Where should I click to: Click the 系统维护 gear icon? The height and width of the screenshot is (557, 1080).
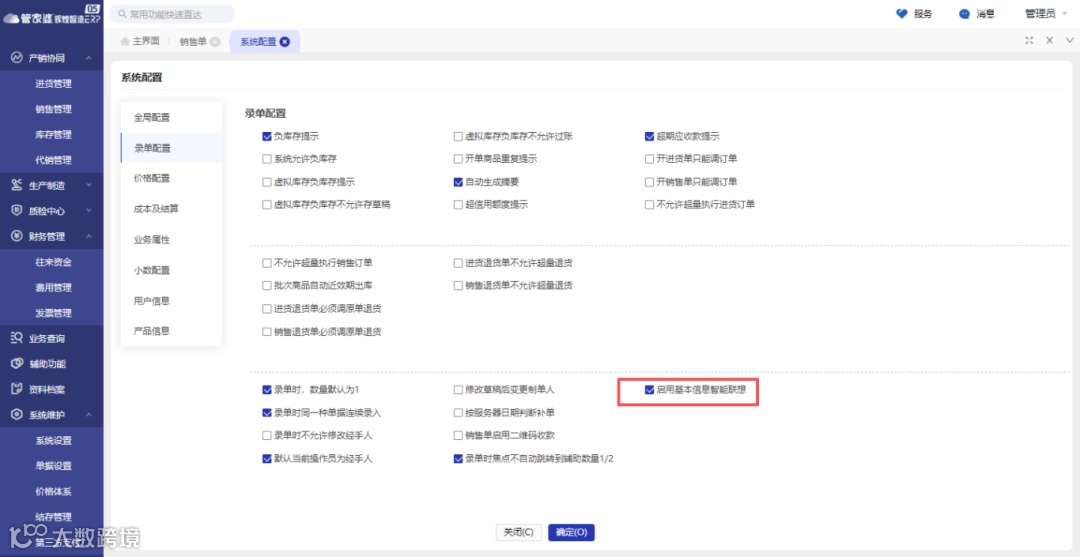point(18,414)
